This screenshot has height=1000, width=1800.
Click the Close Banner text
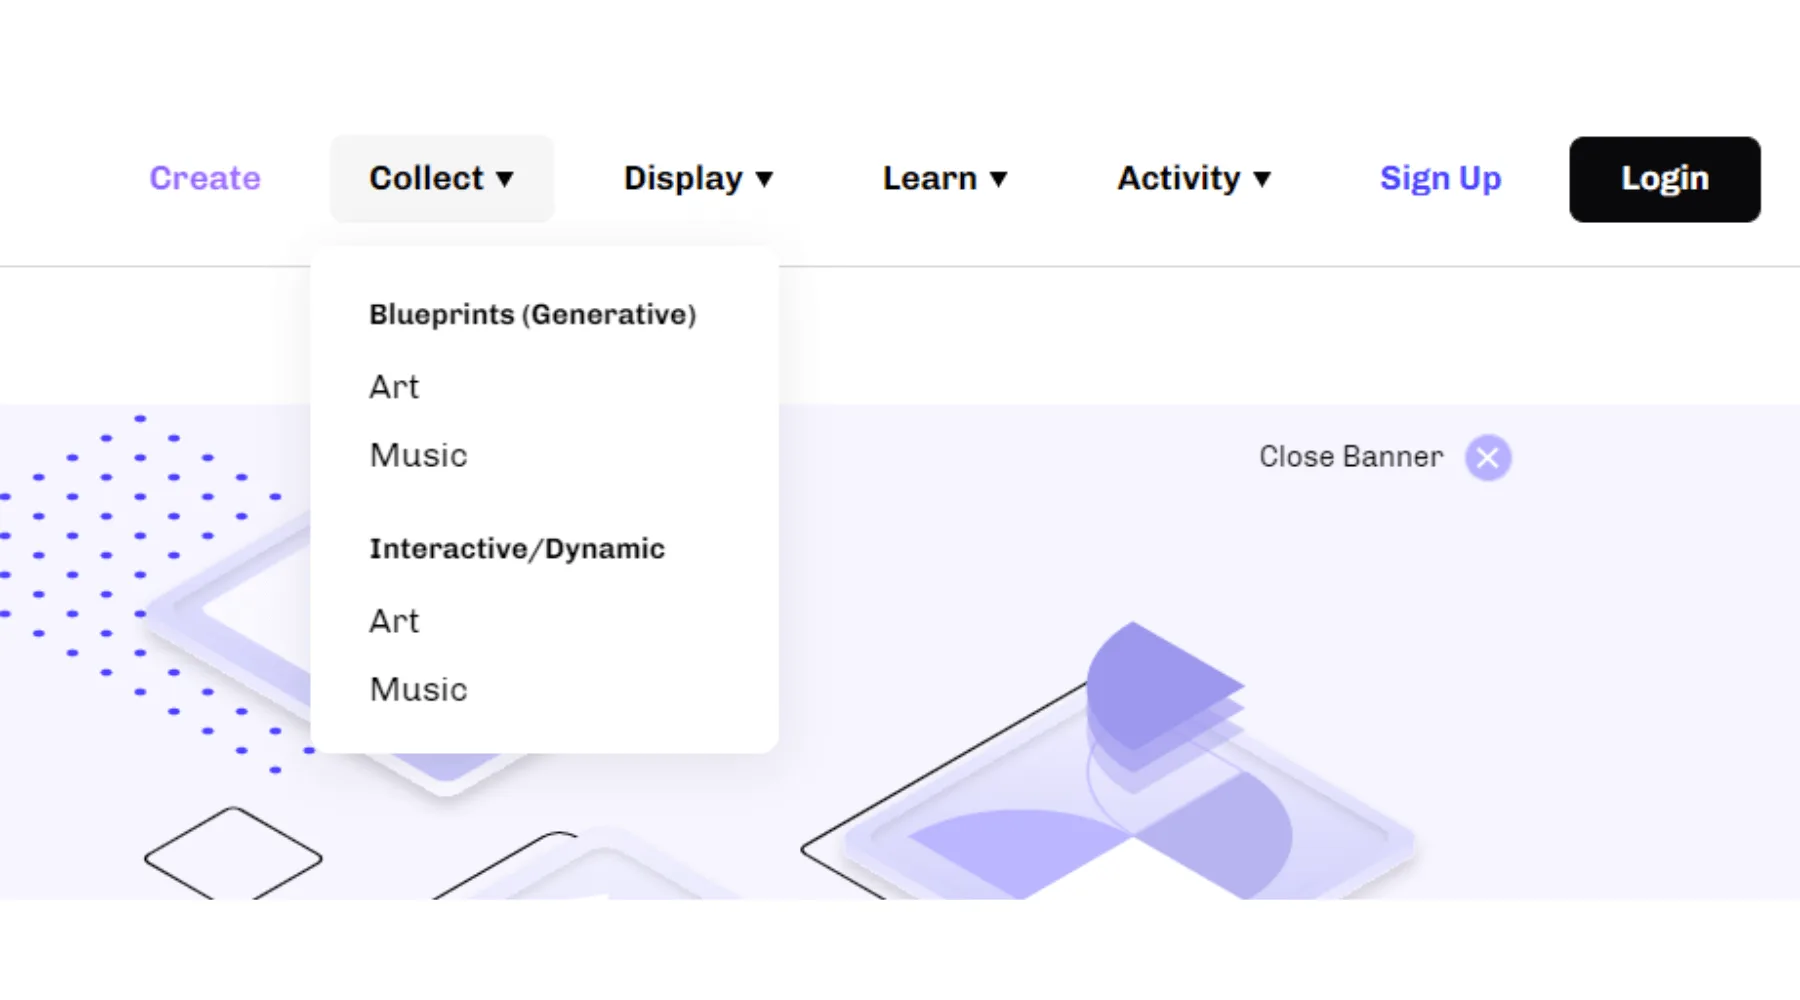[1350, 457]
